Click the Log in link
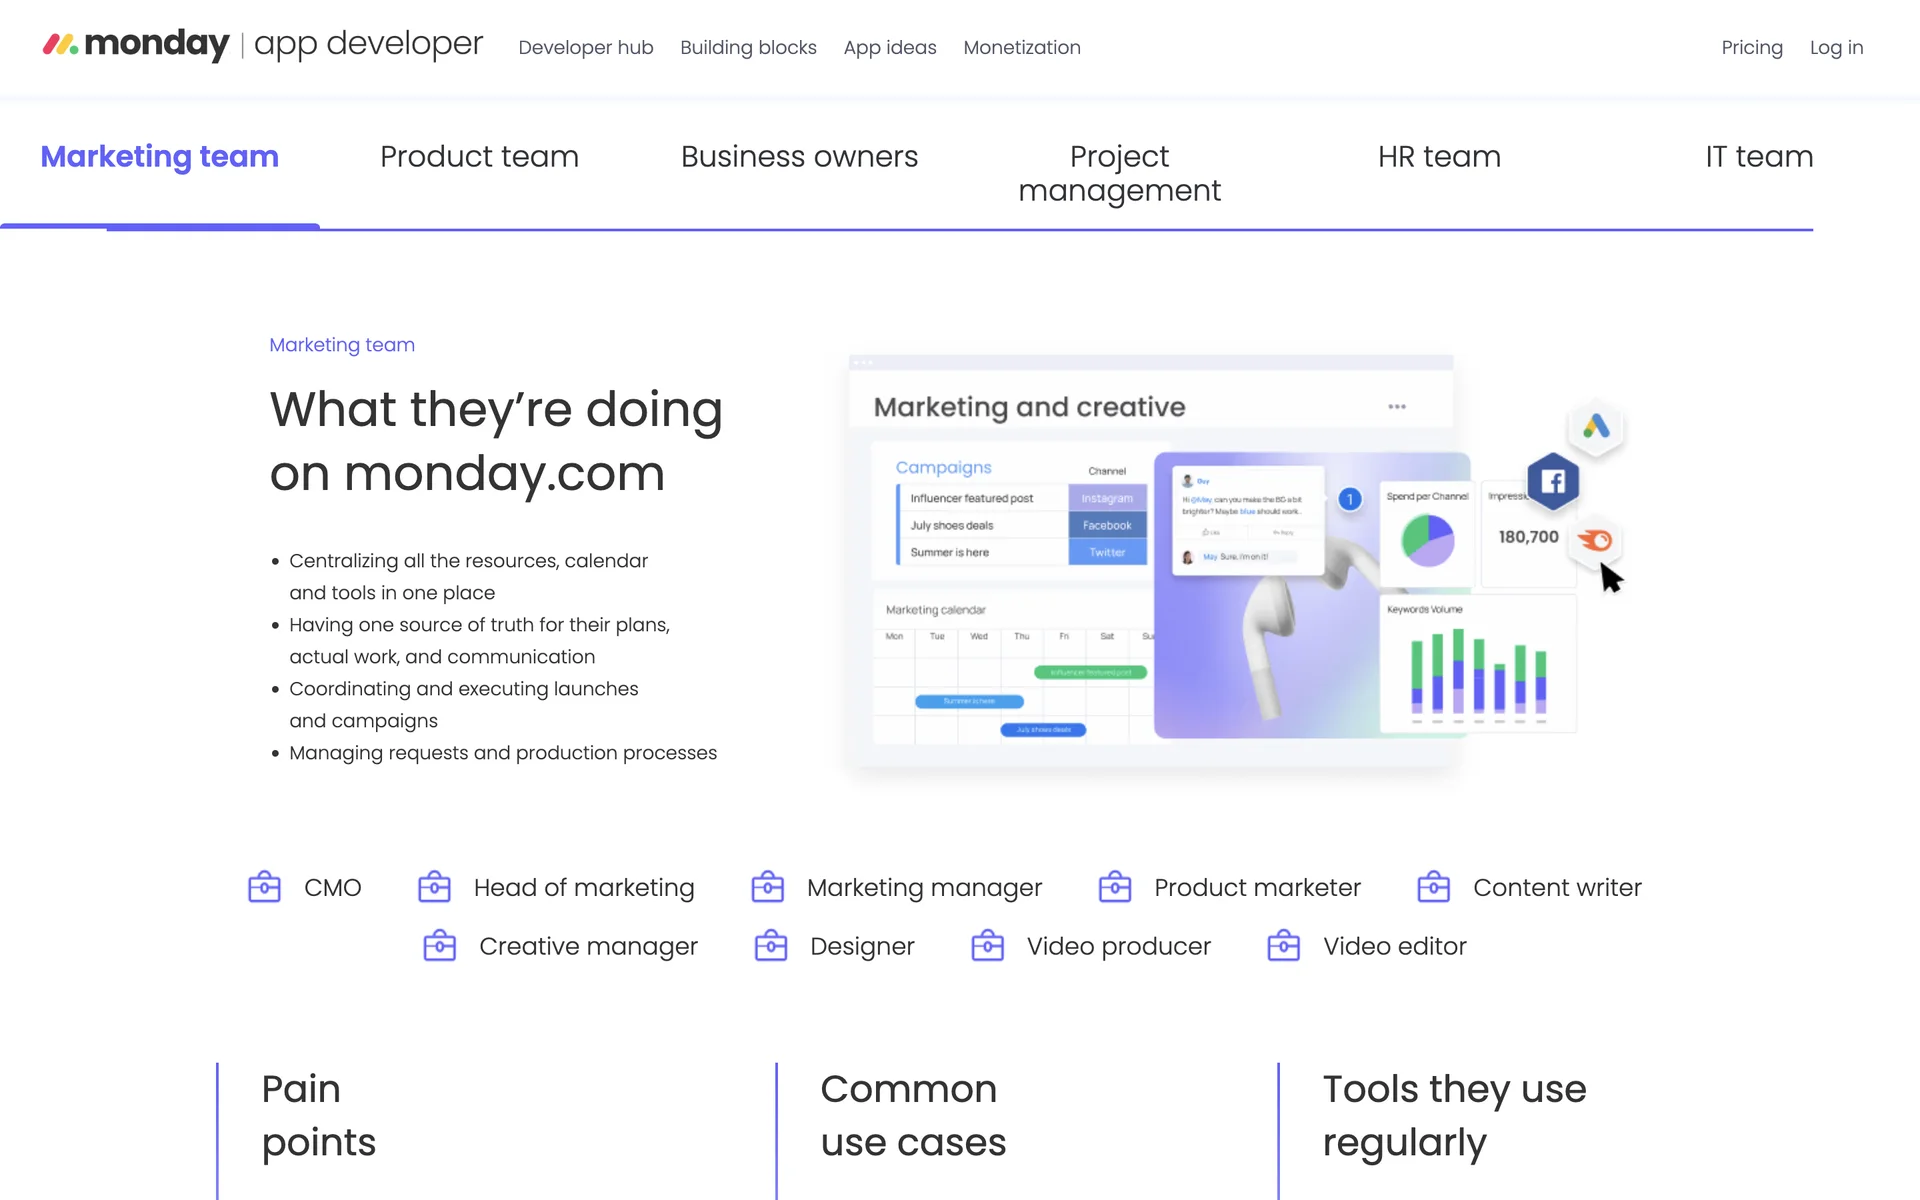Image resolution: width=1920 pixels, height=1200 pixels. [1836, 48]
